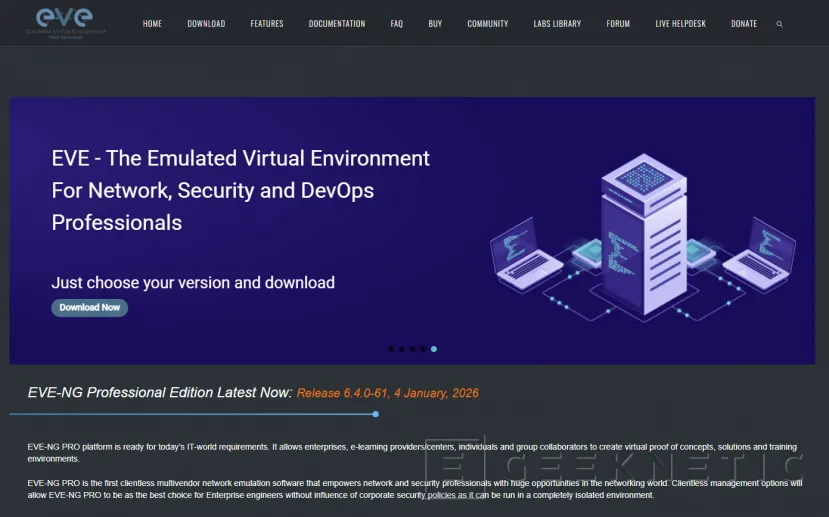
Task: Click the active fifth carousel dot
Action: (434, 349)
